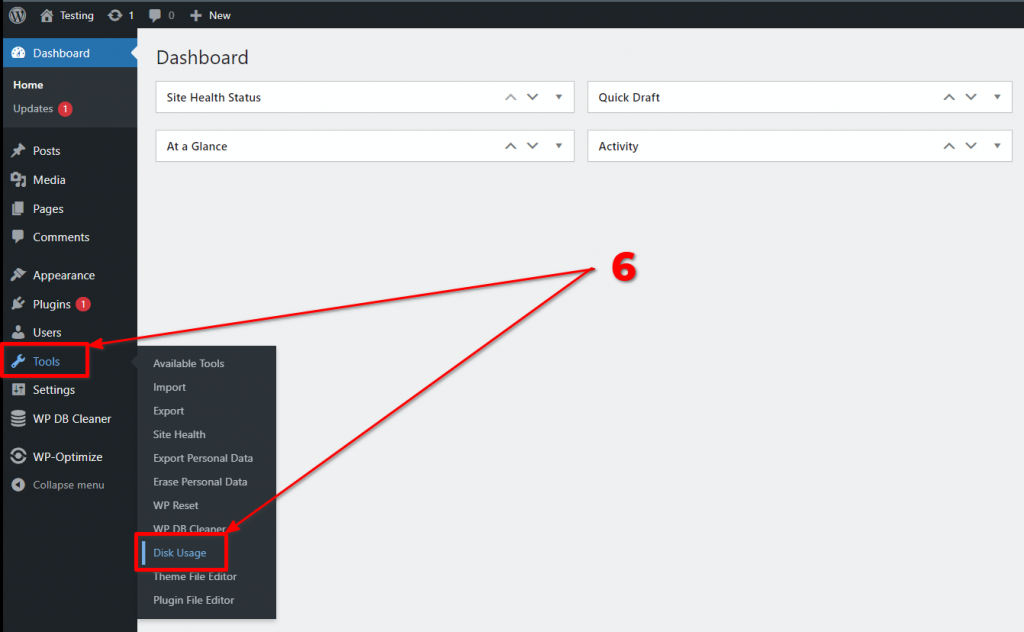Click the Plugins update count badge
1024x632 pixels.
coord(83,304)
